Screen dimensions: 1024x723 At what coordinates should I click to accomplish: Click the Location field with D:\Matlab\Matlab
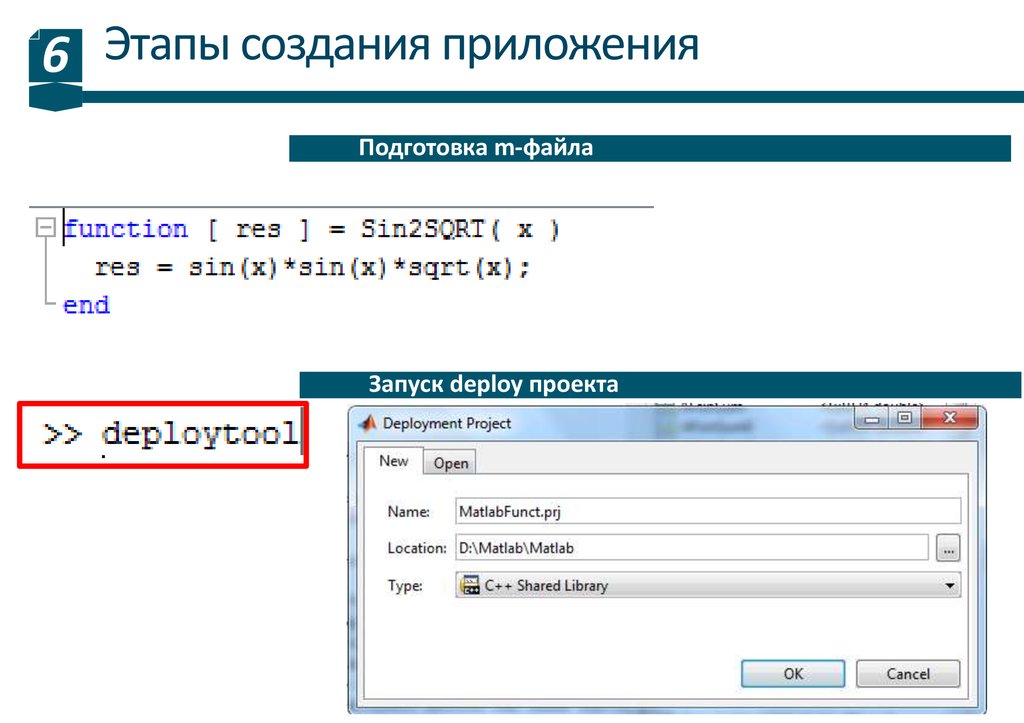point(691,548)
